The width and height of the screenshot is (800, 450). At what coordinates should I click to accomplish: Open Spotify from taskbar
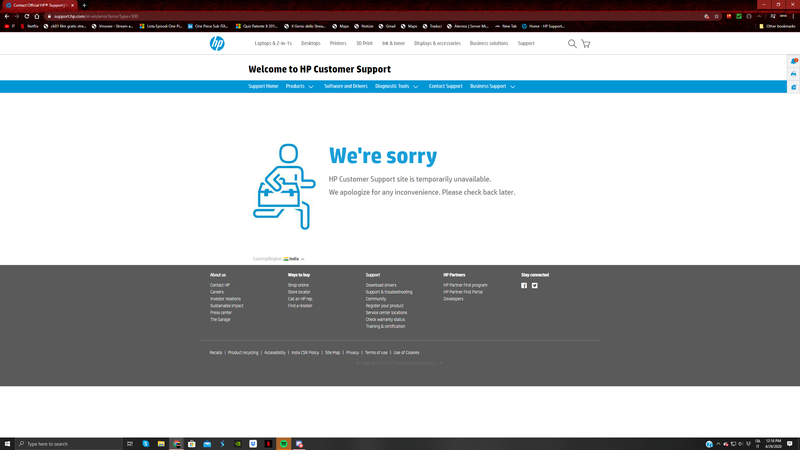click(284, 444)
